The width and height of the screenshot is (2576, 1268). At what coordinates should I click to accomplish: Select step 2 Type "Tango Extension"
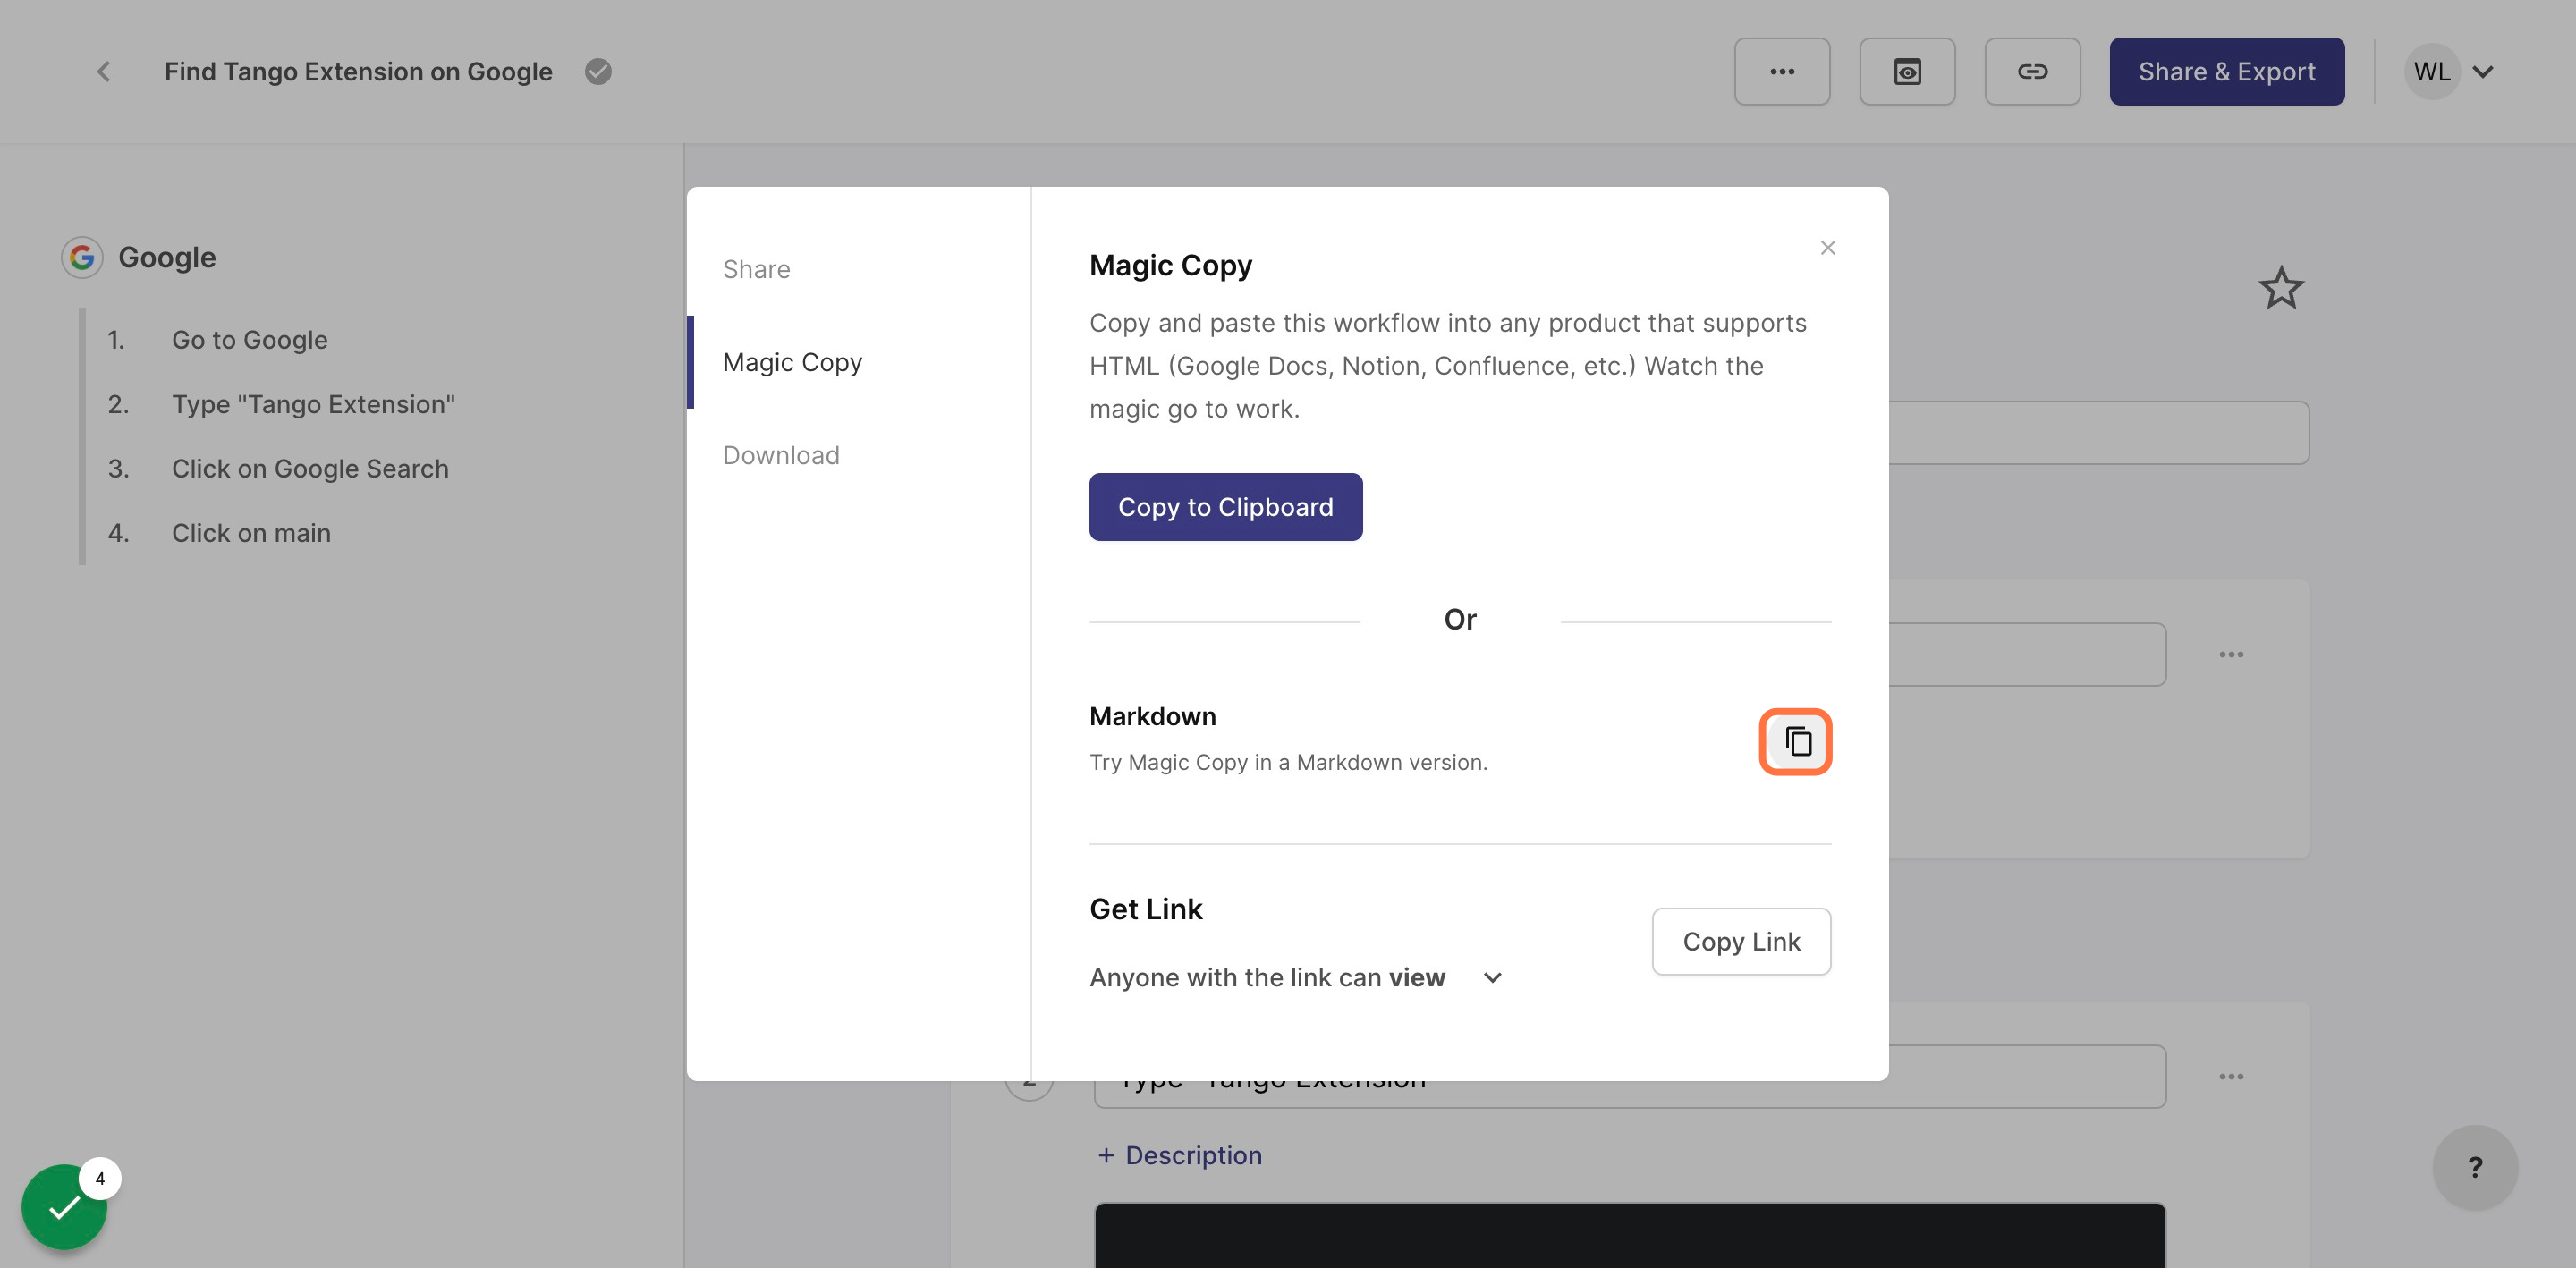coord(313,404)
